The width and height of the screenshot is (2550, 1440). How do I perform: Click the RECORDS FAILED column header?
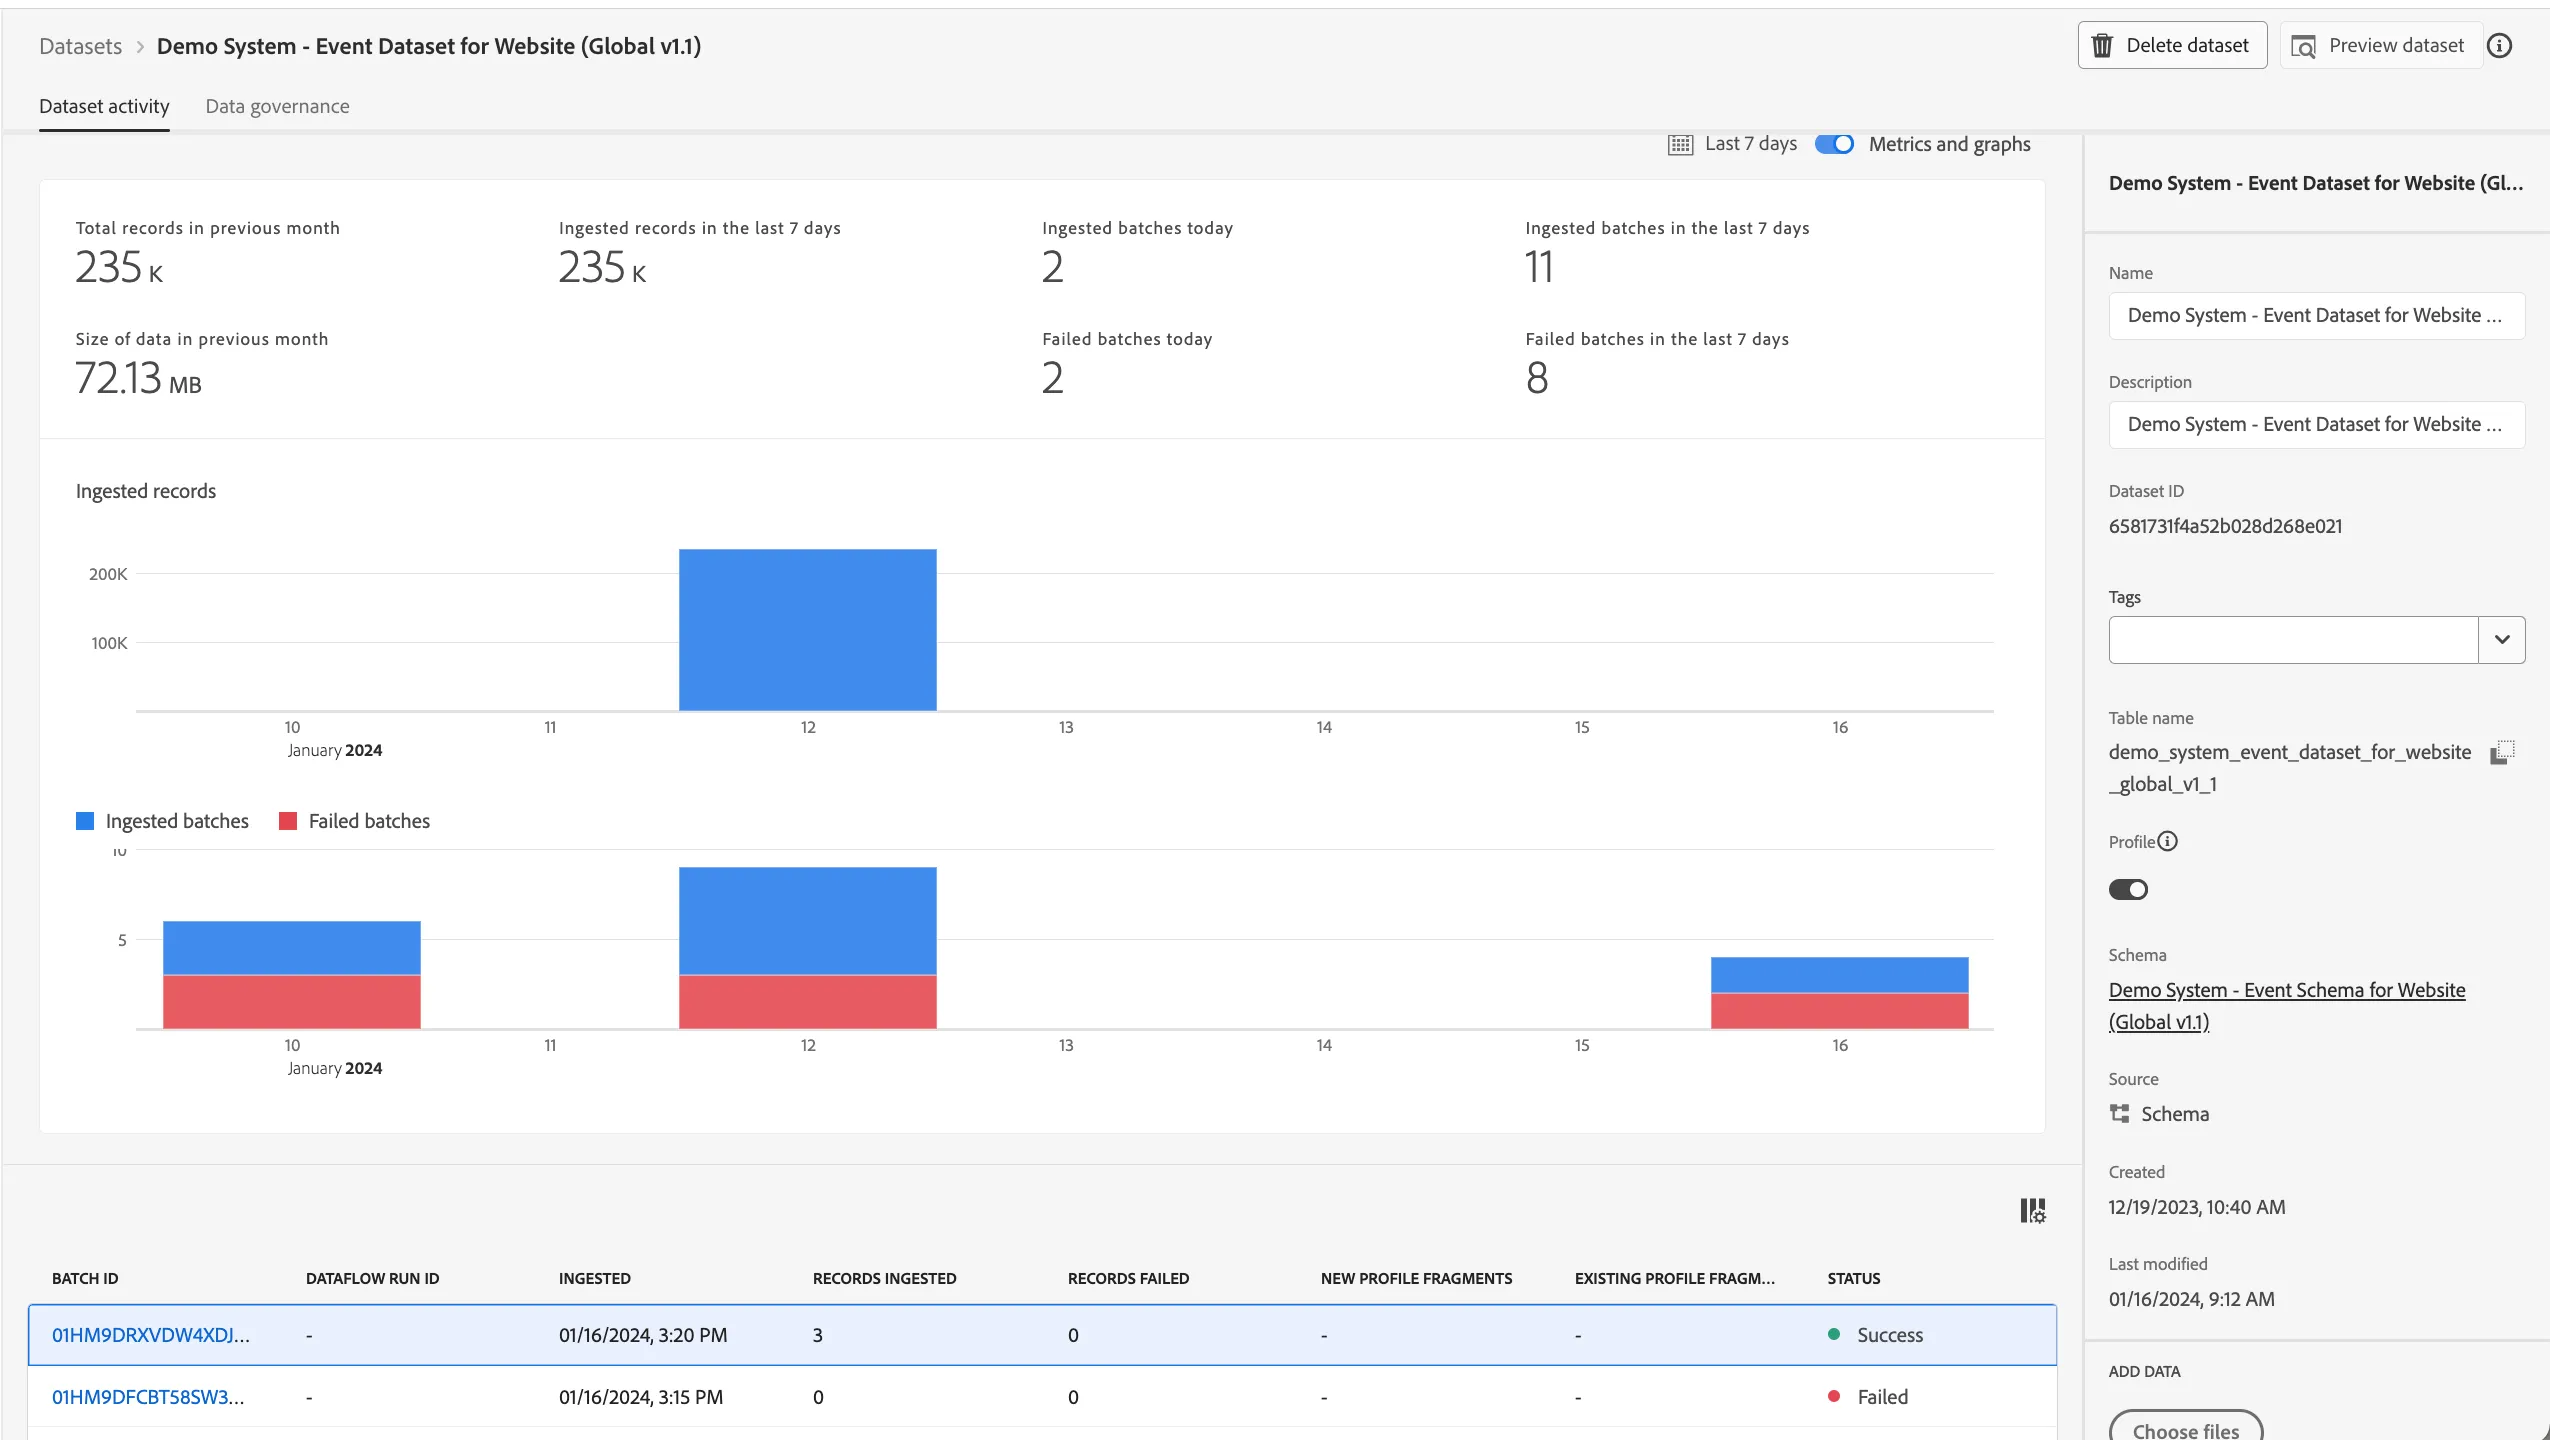coord(1128,1278)
